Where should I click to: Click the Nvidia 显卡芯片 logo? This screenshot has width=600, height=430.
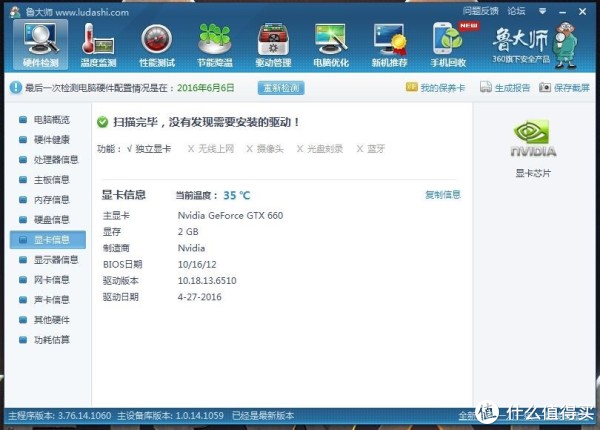click(x=533, y=138)
